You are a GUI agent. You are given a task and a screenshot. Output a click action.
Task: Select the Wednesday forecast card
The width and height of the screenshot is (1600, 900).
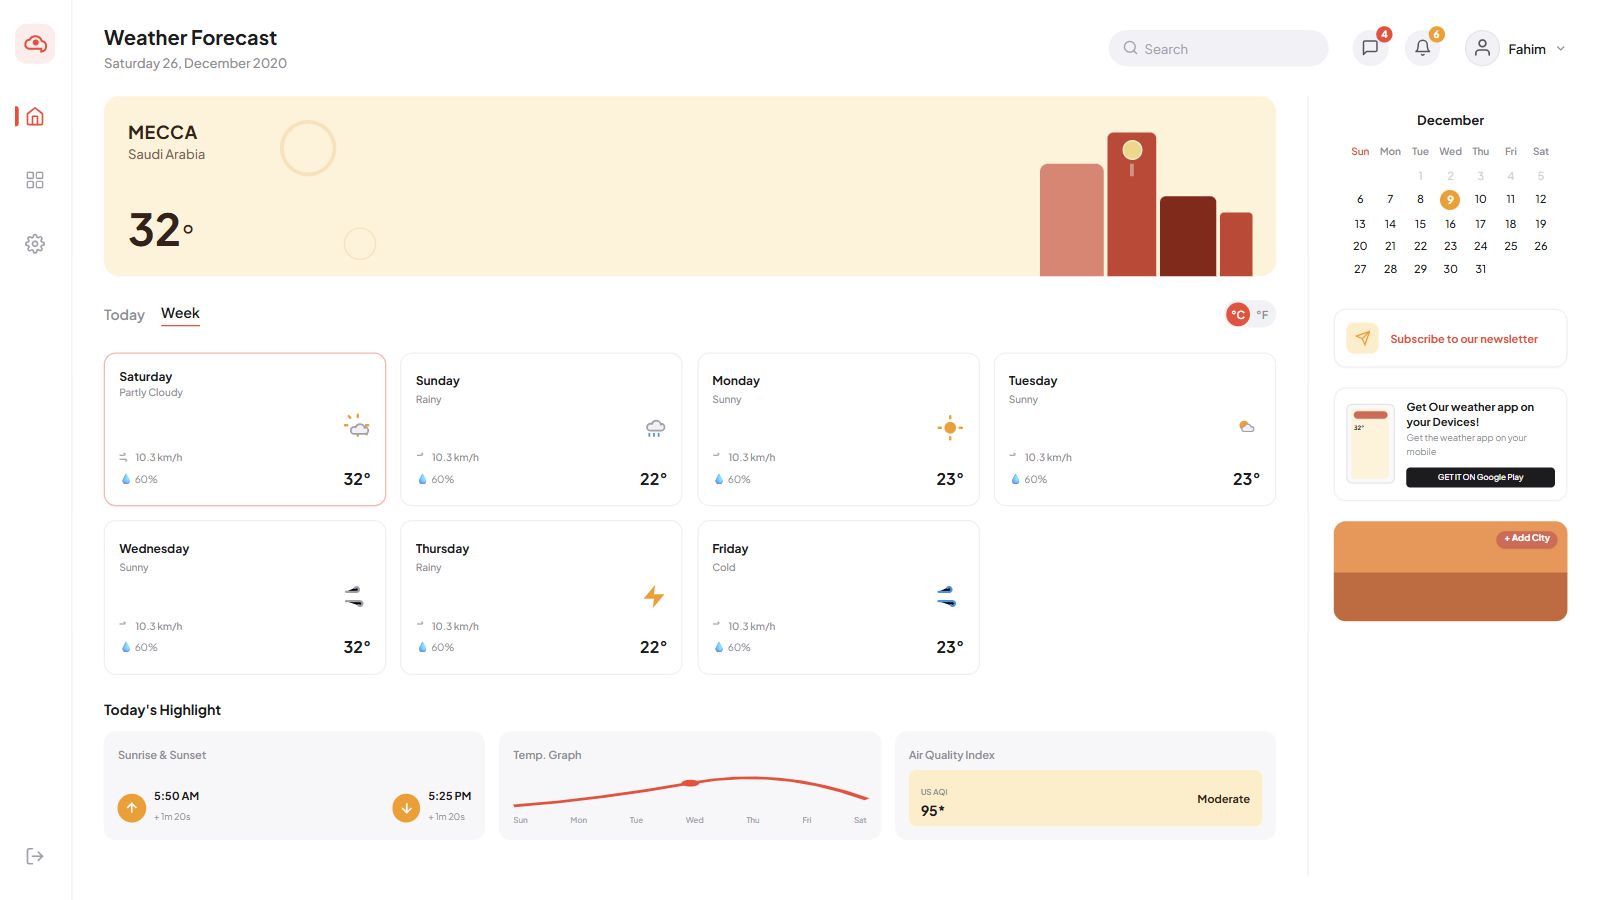(x=245, y=597)
